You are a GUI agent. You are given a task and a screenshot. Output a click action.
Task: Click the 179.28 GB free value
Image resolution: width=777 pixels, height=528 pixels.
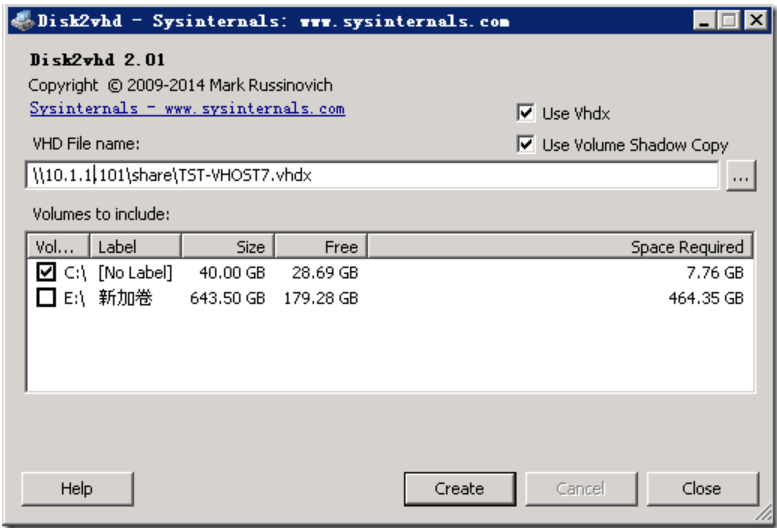click(x=321, y=298)
